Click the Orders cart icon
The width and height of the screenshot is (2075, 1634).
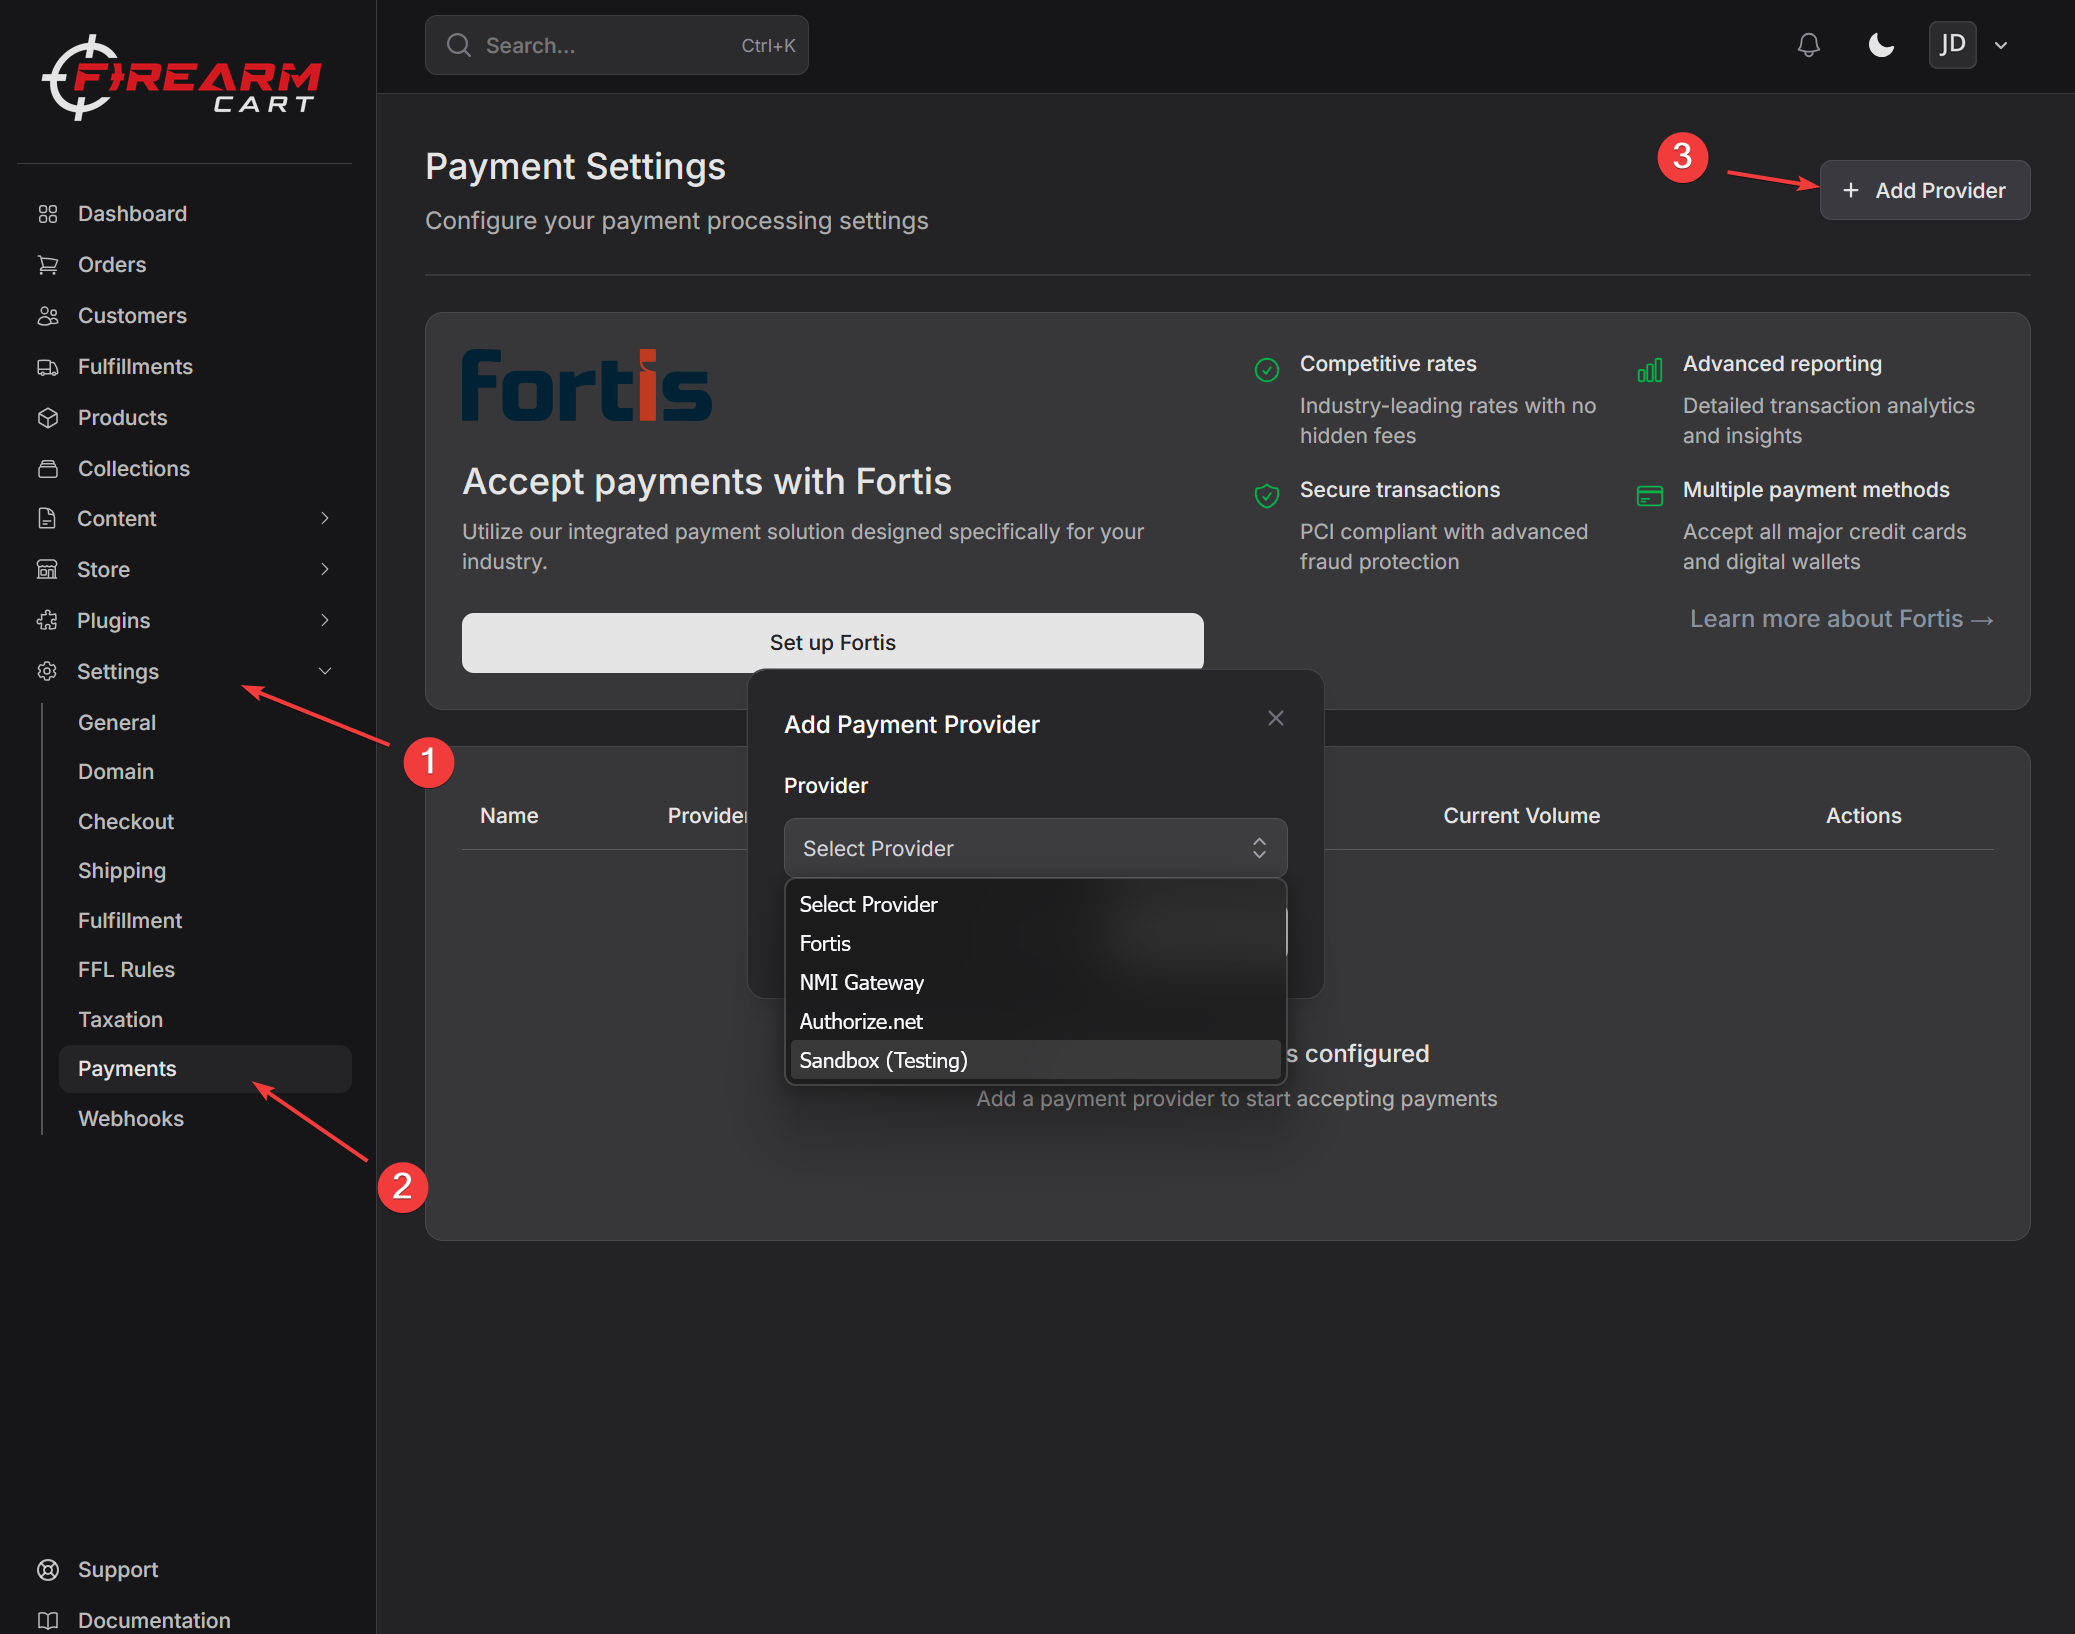pos(47,265)
